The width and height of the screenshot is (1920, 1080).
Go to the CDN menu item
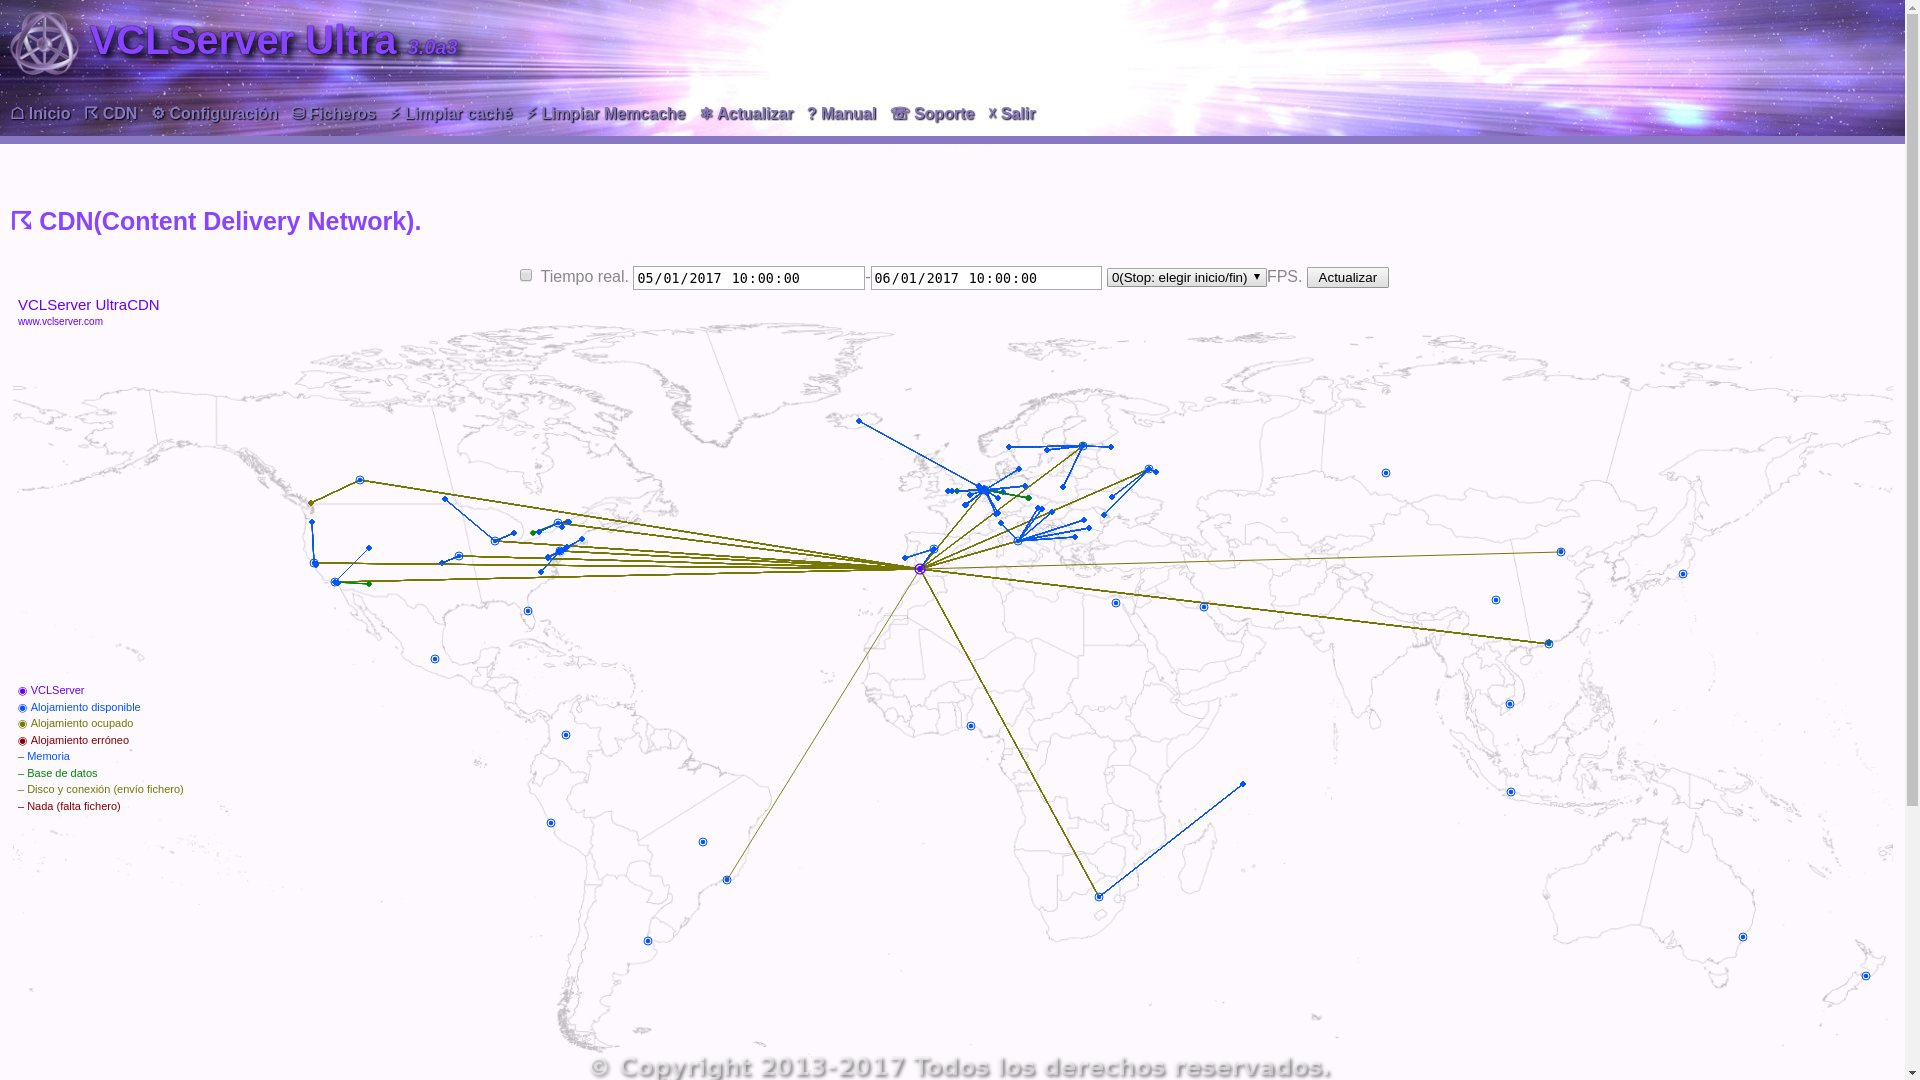111,114
